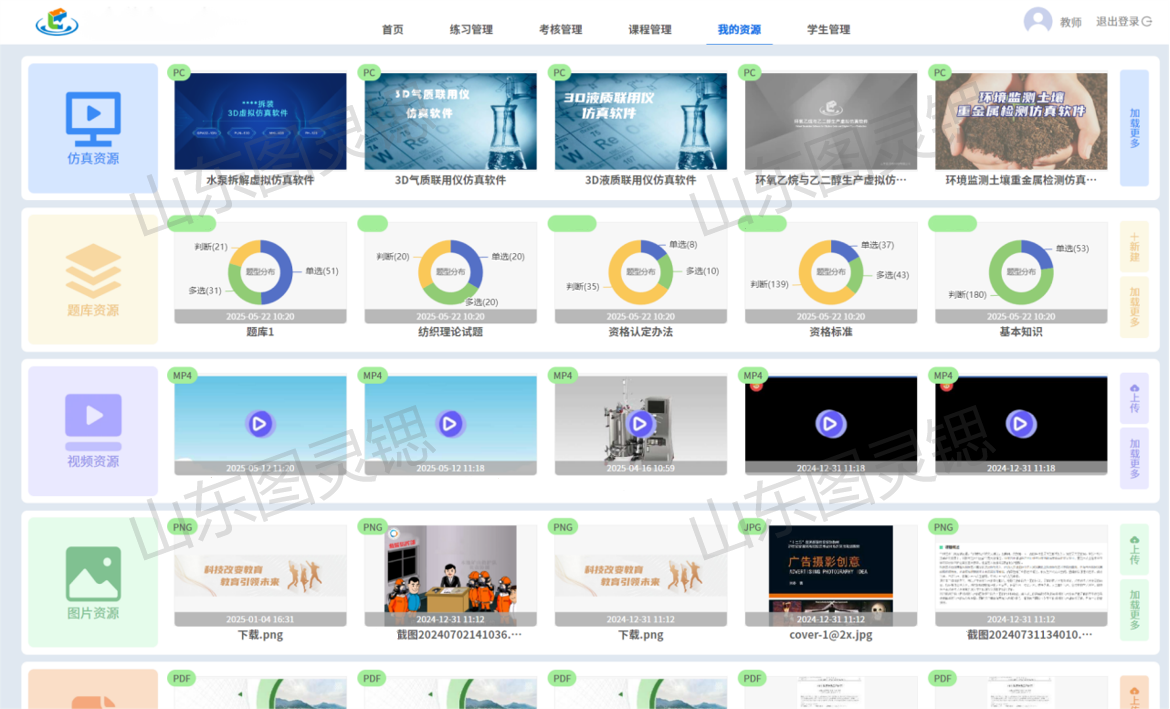Play the bioreactor equipment video
Screen dimensions: 1170x709
coord(640,424)
